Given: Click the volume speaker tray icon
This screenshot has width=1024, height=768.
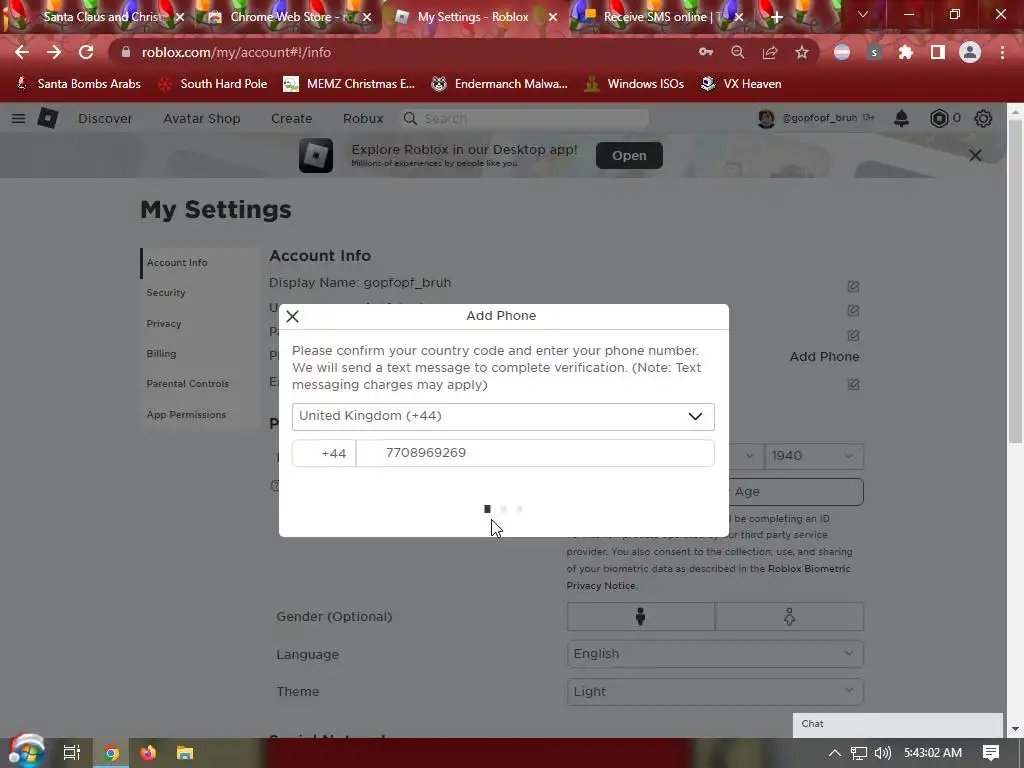Looking at the screenshot, I should [x=883, y=753].
